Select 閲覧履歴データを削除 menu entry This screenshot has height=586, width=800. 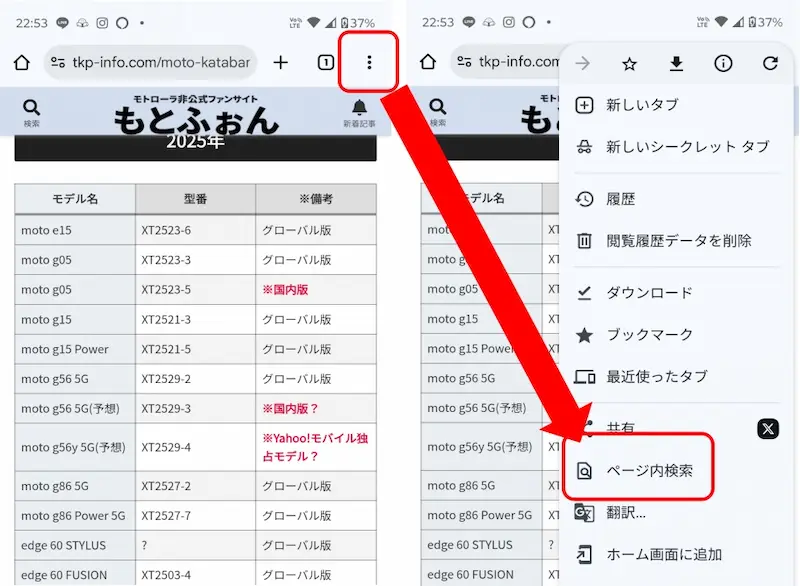tap(678, 241)
